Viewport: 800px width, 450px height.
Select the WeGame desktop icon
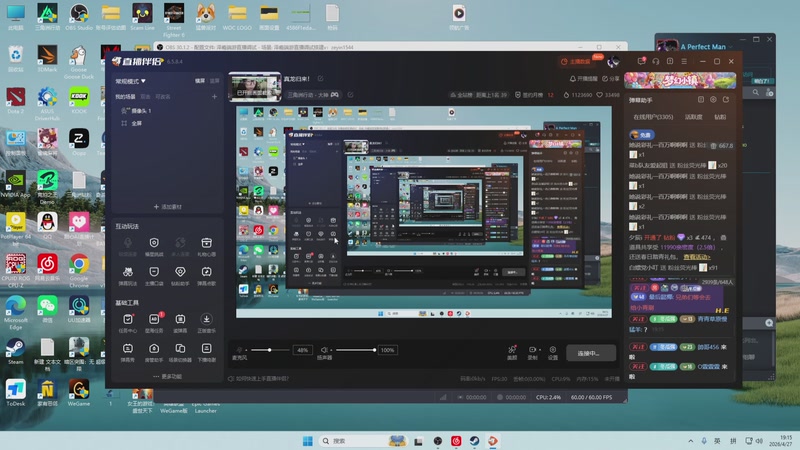click(x=79, y=393)
